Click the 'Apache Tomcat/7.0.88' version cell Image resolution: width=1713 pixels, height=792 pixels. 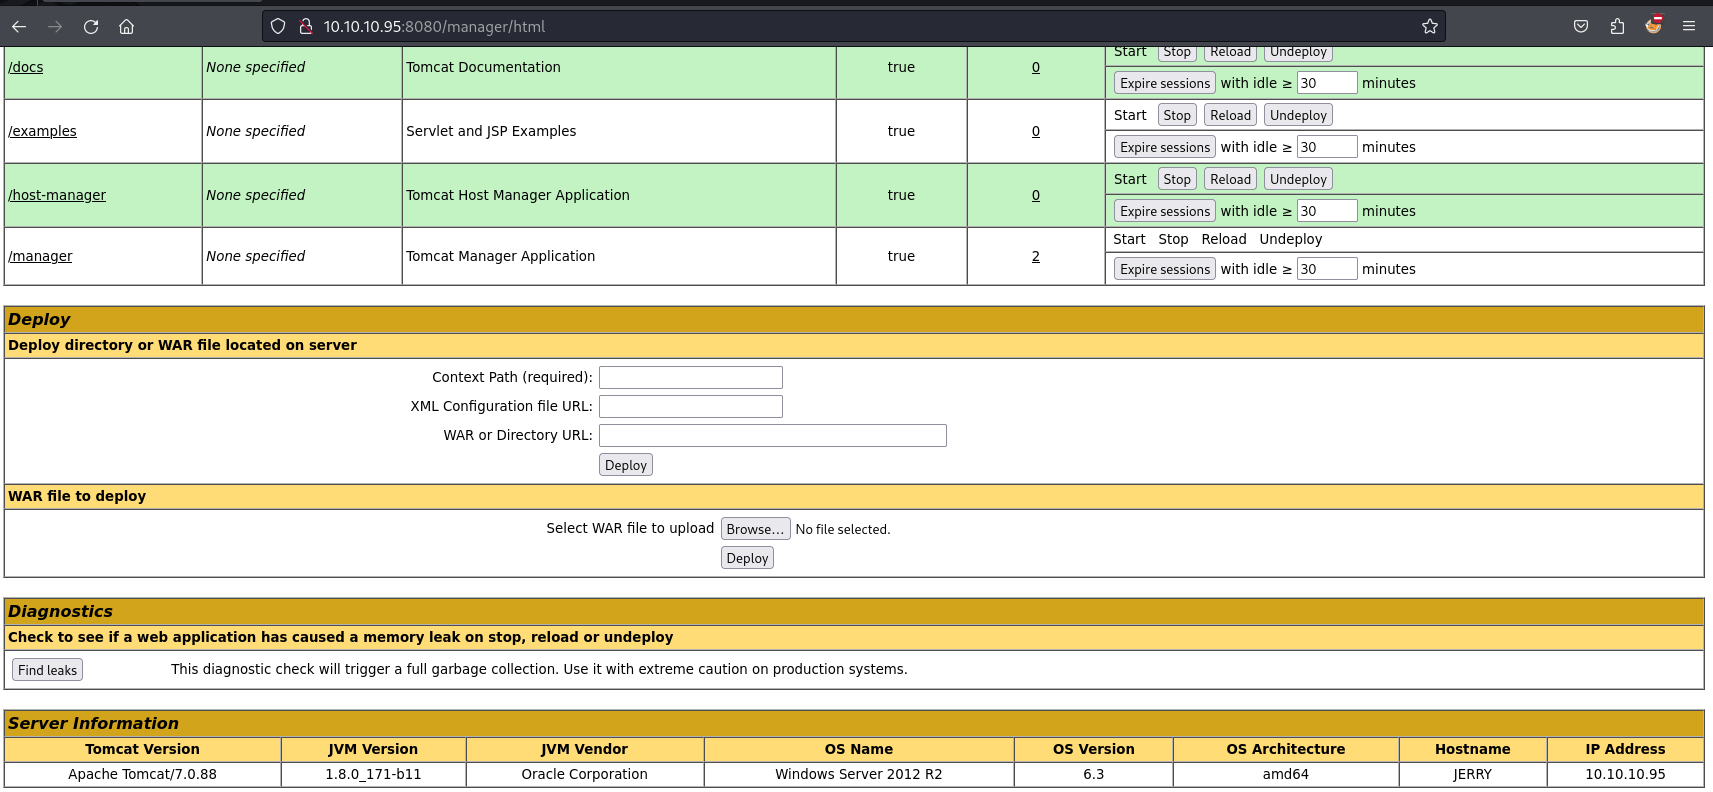pos(142,774)
